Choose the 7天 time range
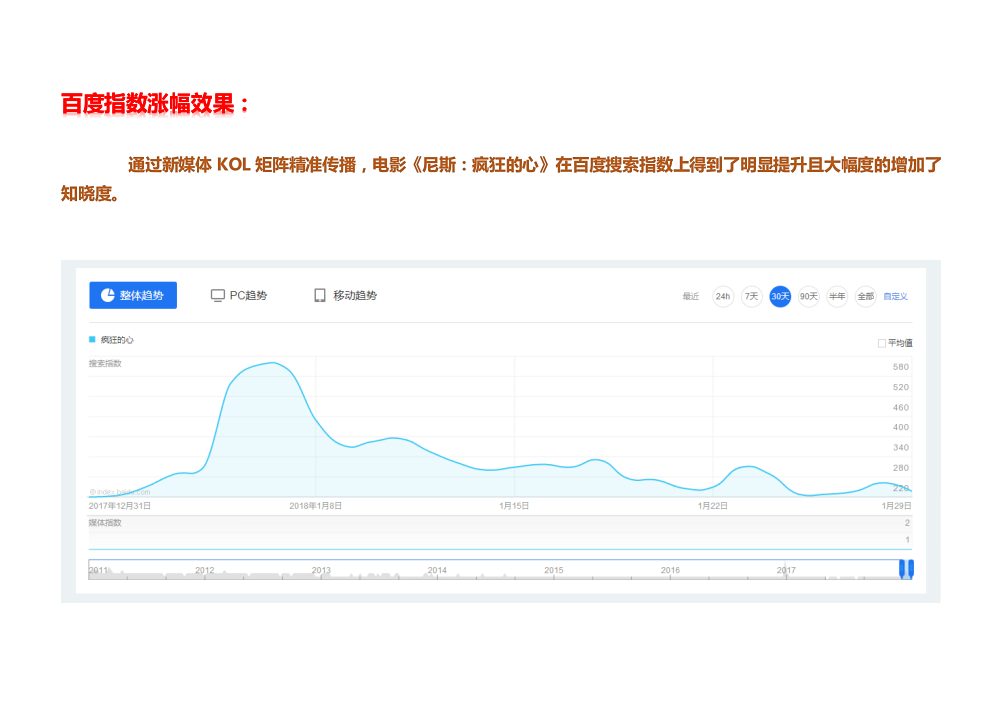Image resolution: width=1005 pixels, height=702 pixels. [751, 296]
